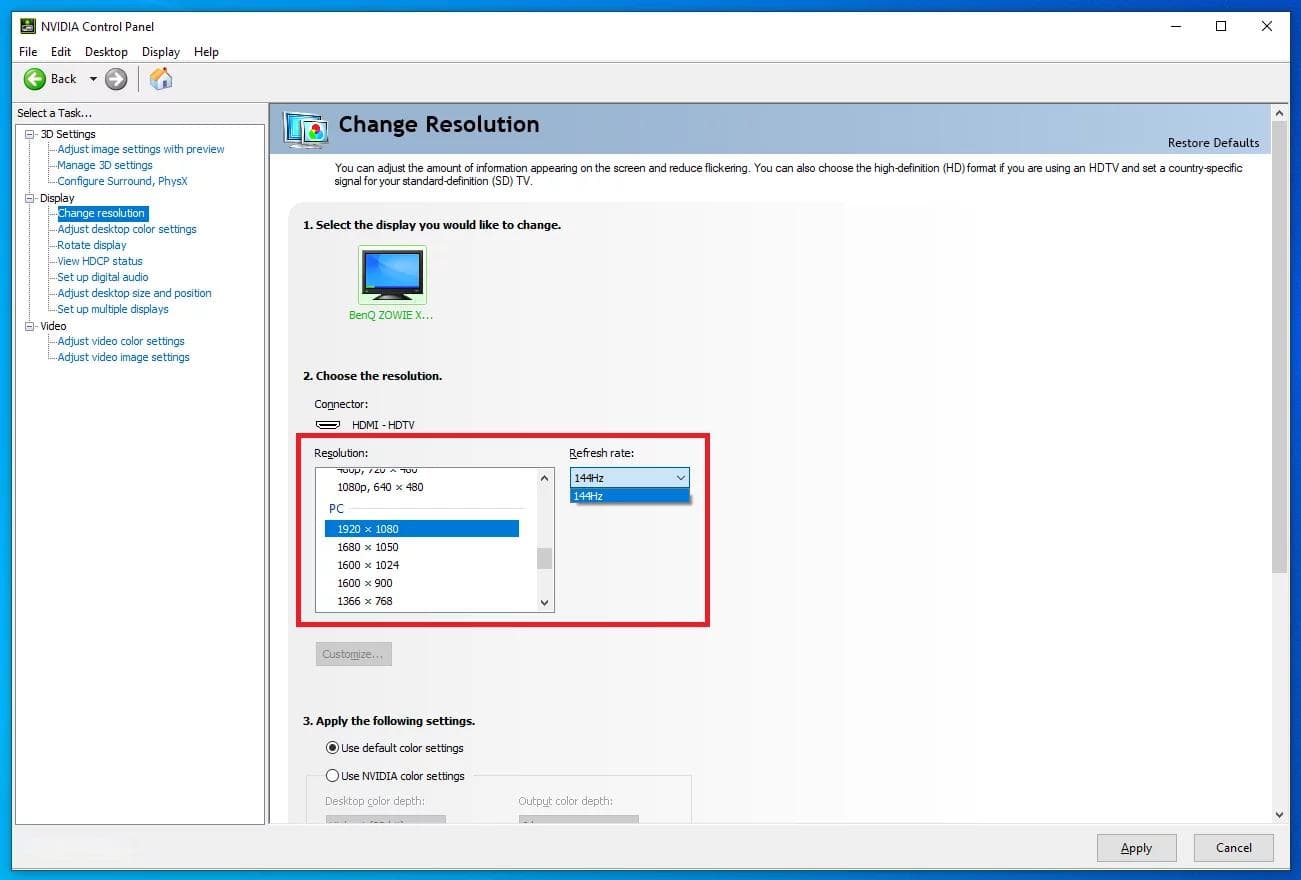Open the Display menu
1301x880 pixels.
coord(161,52)
